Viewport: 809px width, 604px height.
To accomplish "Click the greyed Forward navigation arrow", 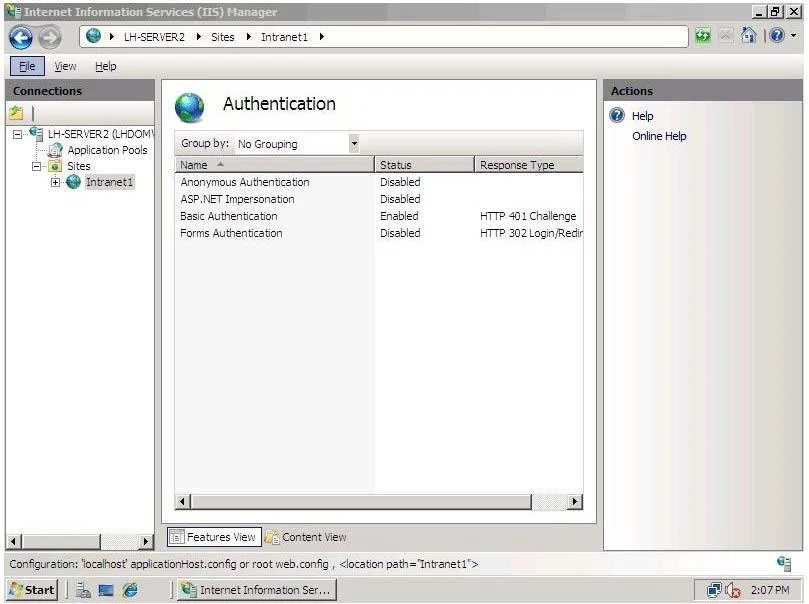I will (51, 38).
